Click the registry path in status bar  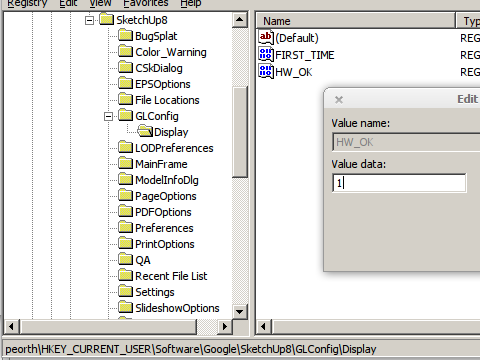pos(191,349)
